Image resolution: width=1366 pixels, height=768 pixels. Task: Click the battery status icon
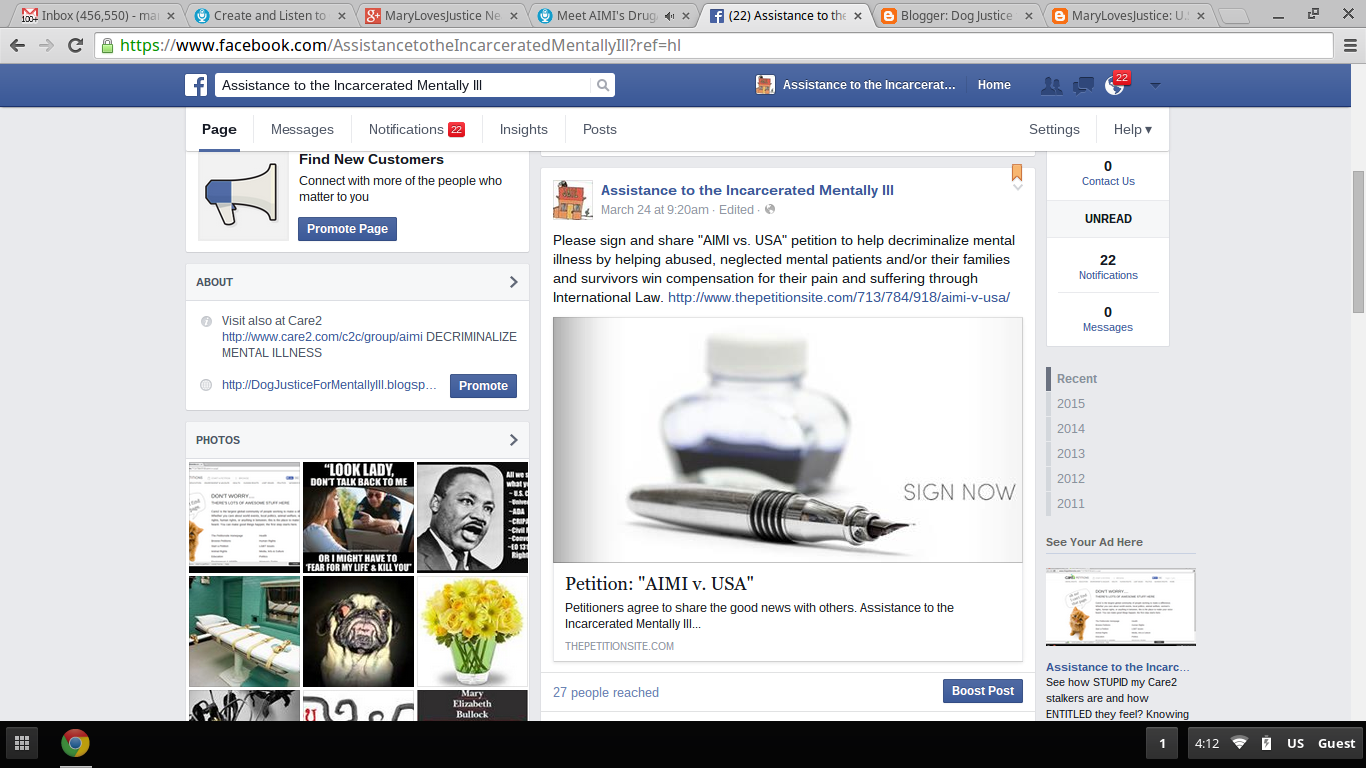[x=1266, y=743]
